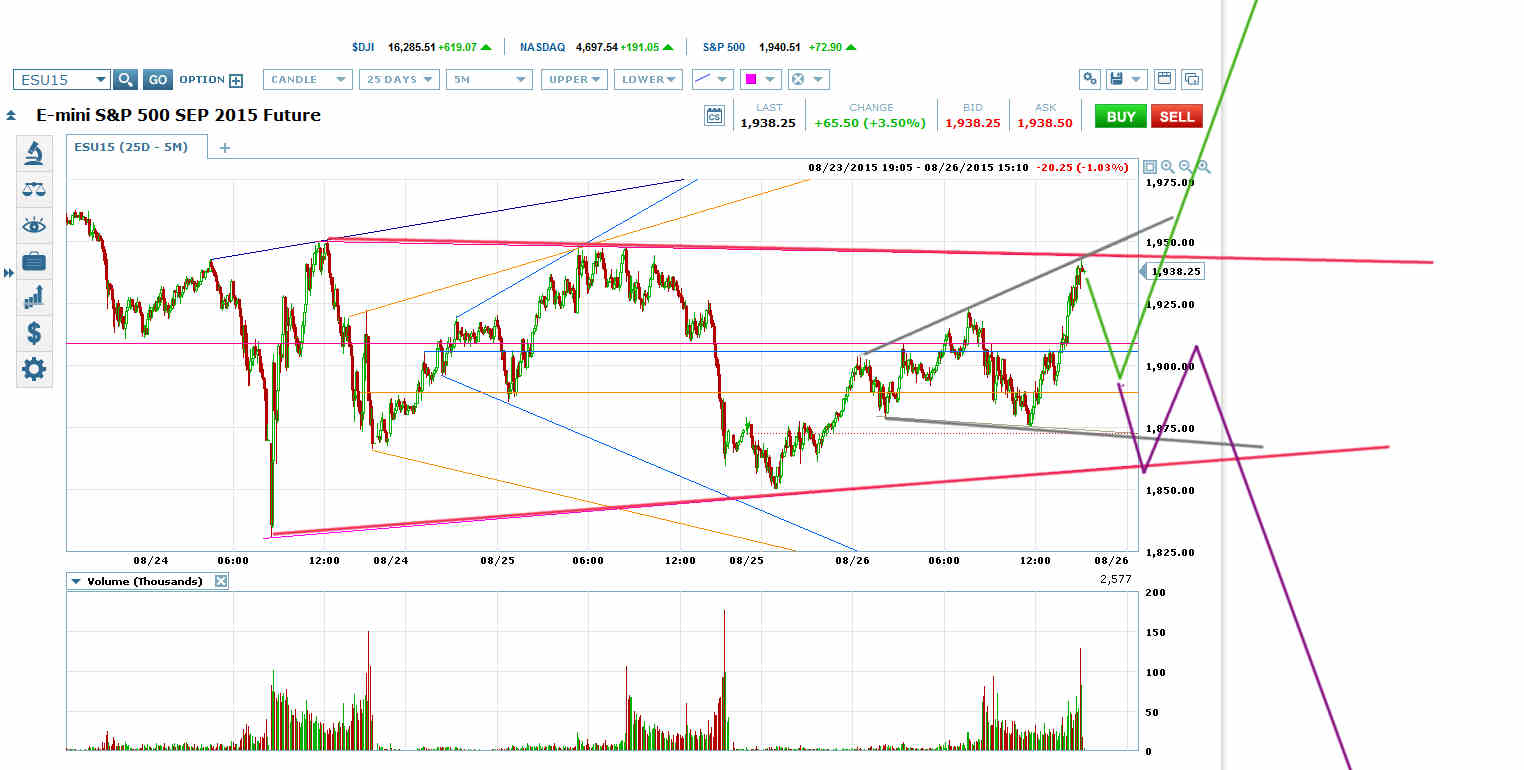Click the E-mini S&P 500 SEP 2015 Future title

(178, 115)
